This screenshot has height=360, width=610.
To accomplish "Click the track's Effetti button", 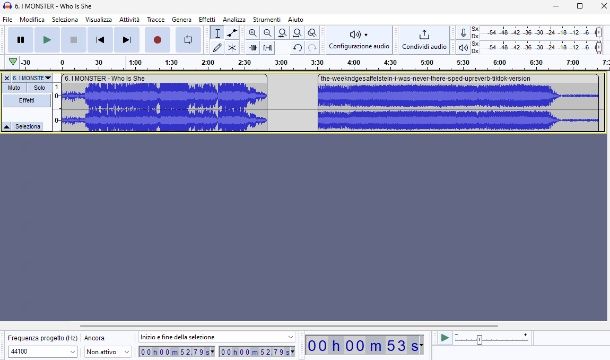I will [x=26, y=100].
